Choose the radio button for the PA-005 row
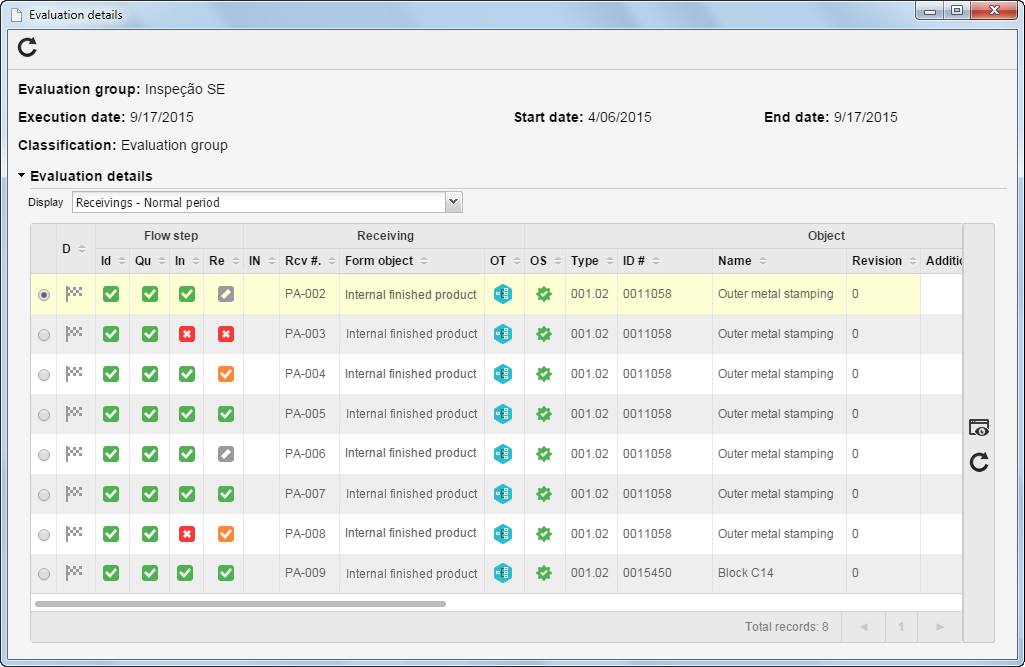The image size is (1025, 667). pos(44,415)
